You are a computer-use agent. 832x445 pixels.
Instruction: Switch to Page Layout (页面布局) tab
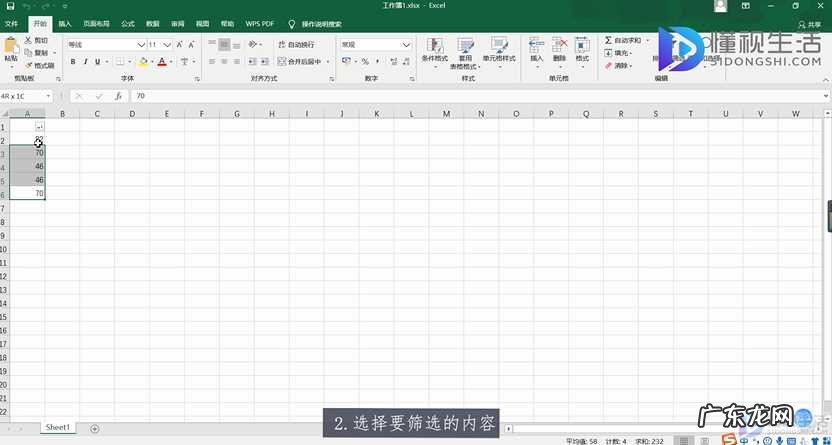click(97, 24)
